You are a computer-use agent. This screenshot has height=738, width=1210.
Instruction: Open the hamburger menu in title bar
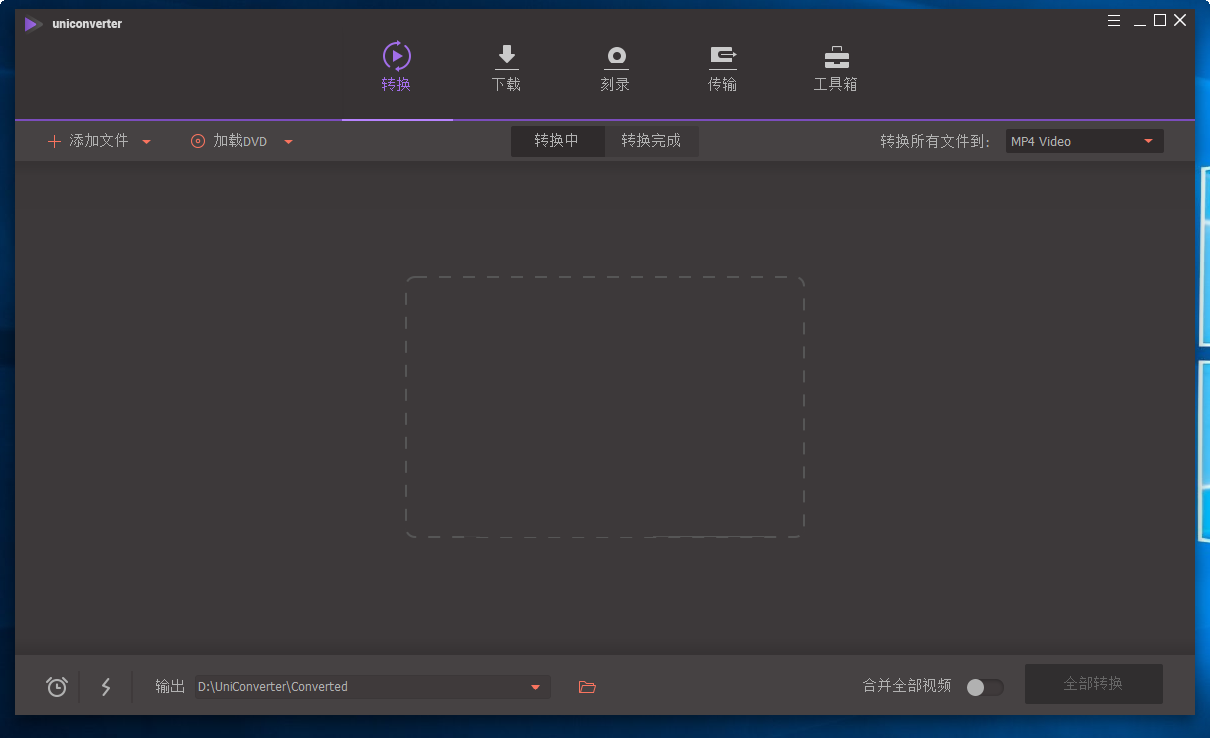pyautogui.click(x=1114, y=20)
